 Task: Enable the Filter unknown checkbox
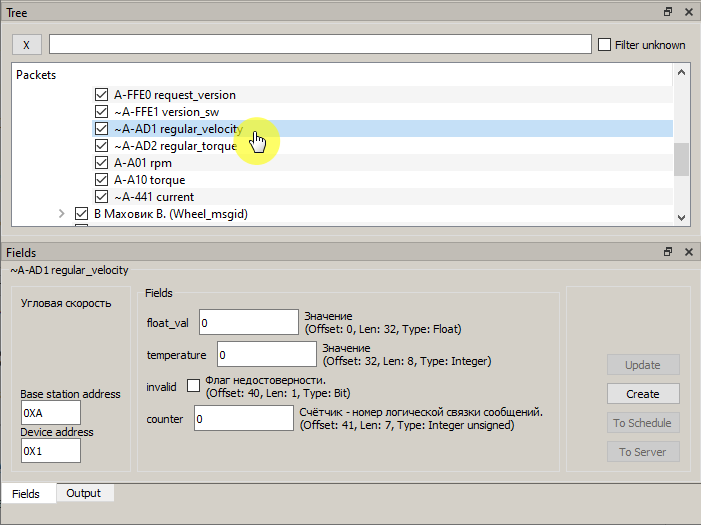click(604, 44)
